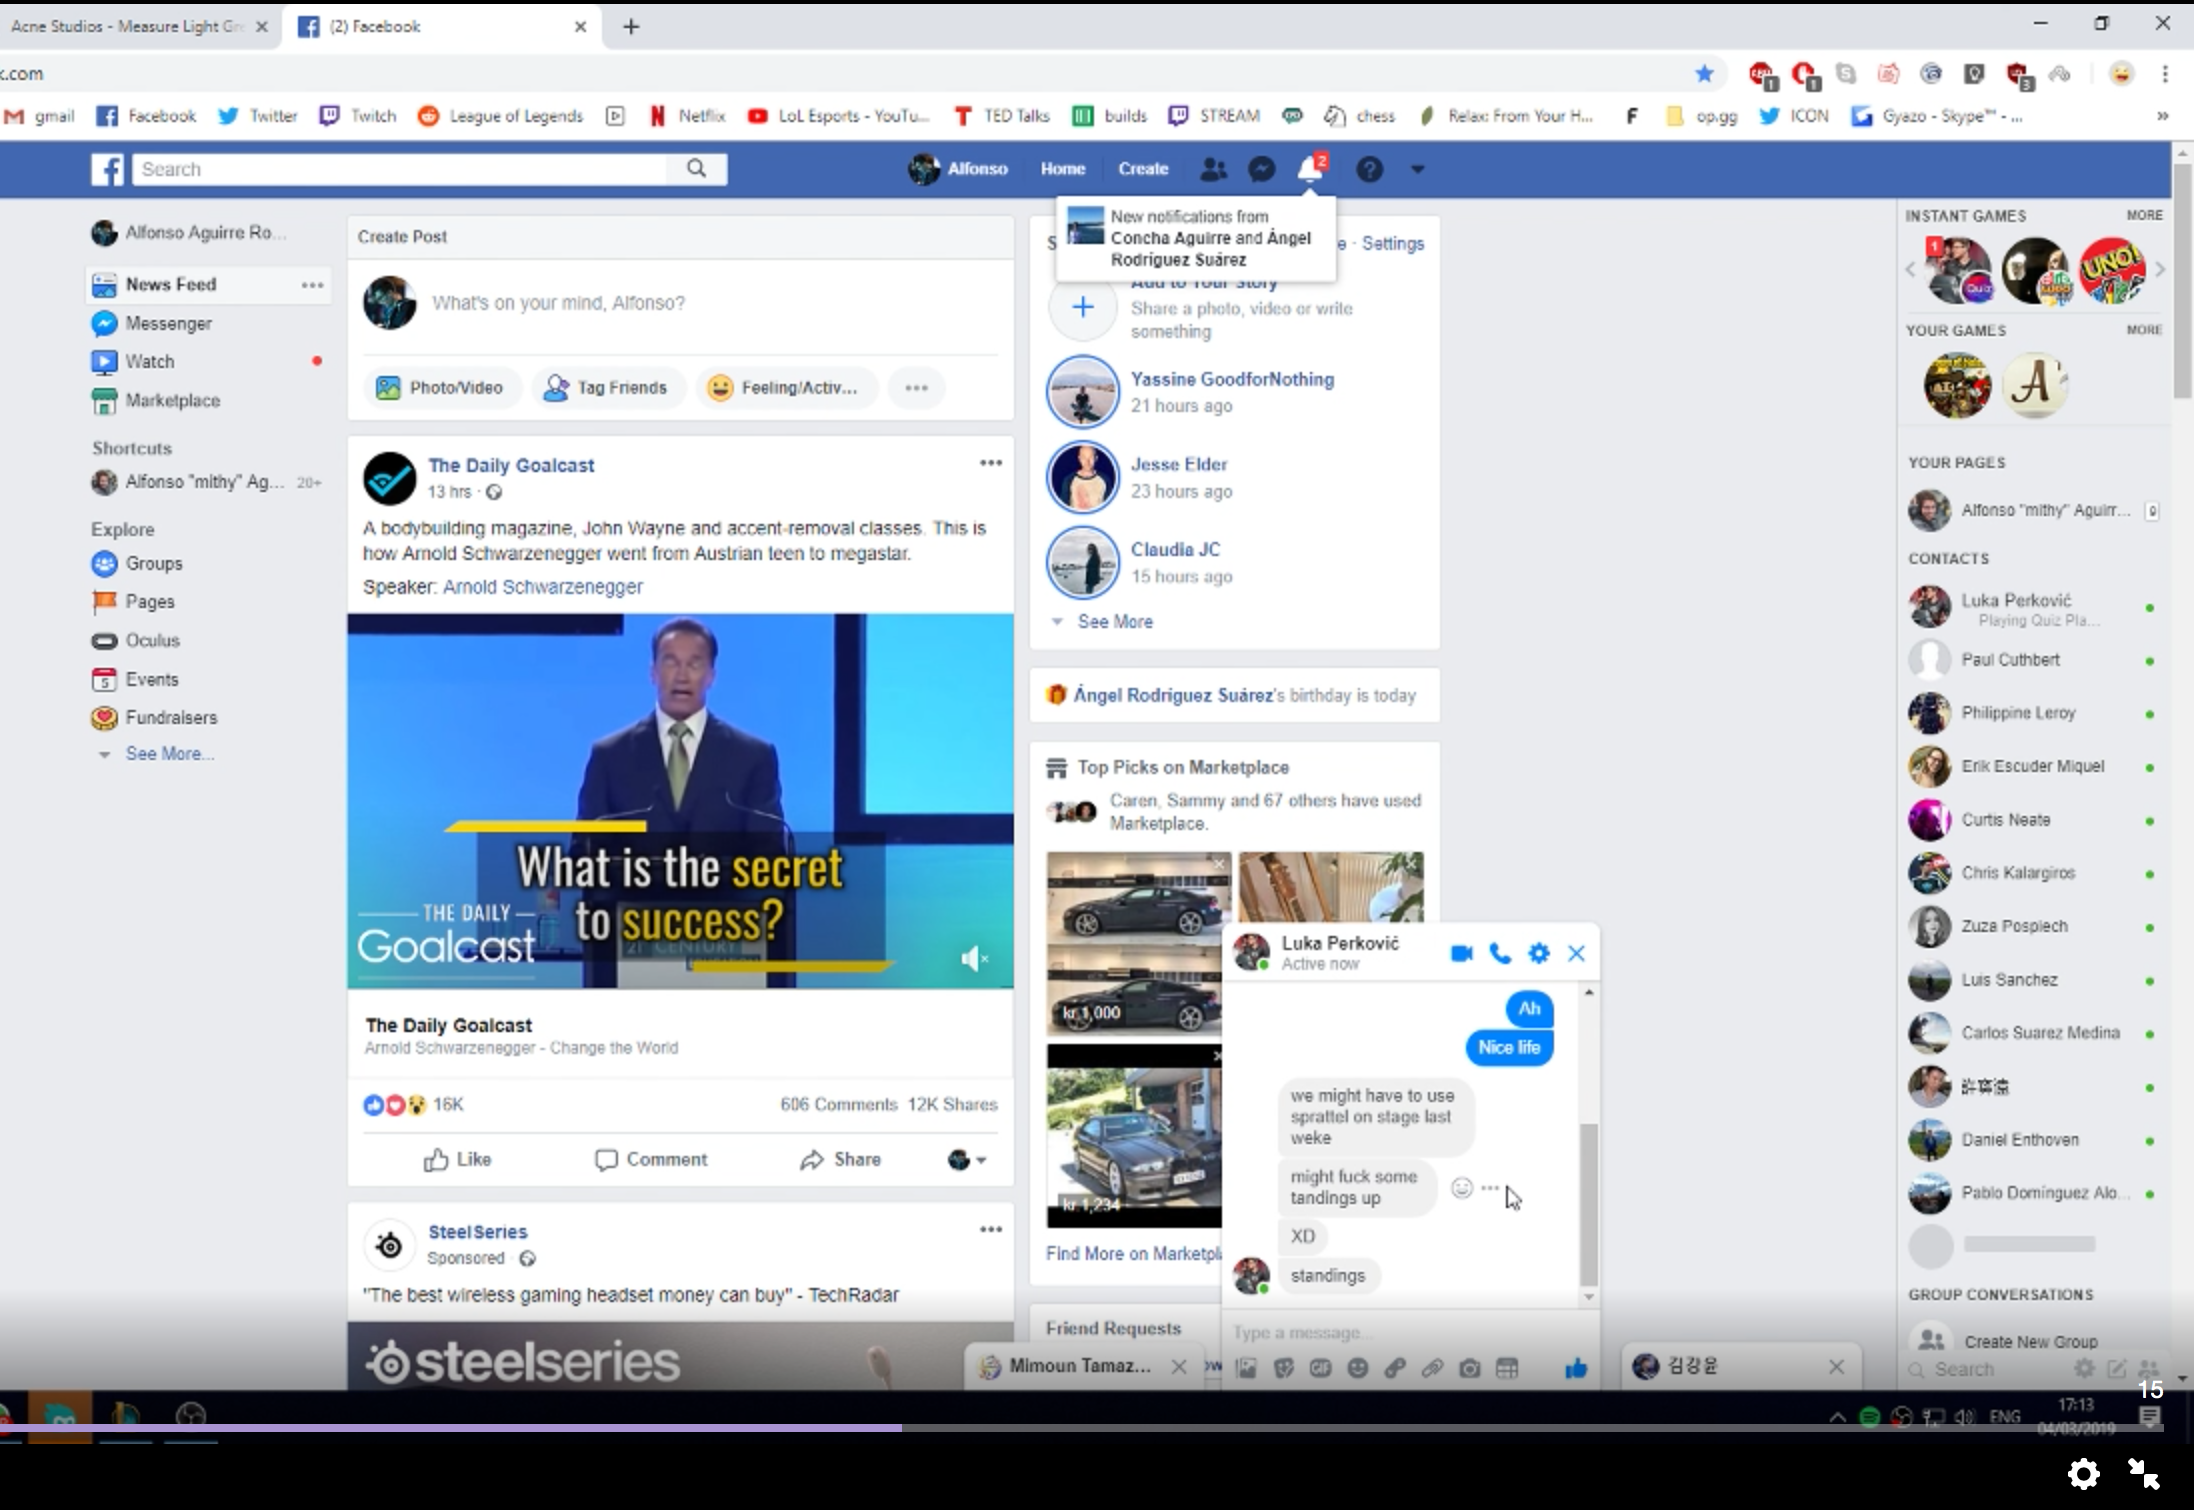Screen dimensions: 2194x1510
Task: Open Watch in left sidebar
Action: (150, 361)
